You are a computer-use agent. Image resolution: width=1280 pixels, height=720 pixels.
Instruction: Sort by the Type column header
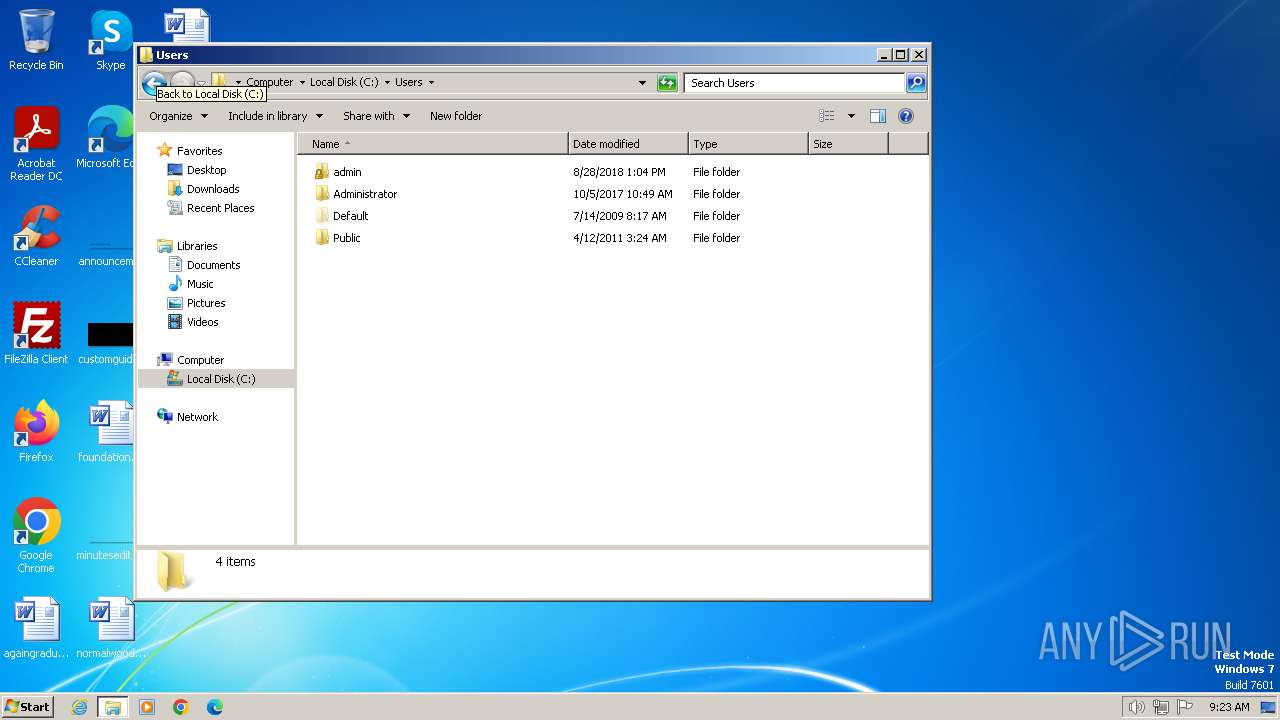click(x=748, y=144)
